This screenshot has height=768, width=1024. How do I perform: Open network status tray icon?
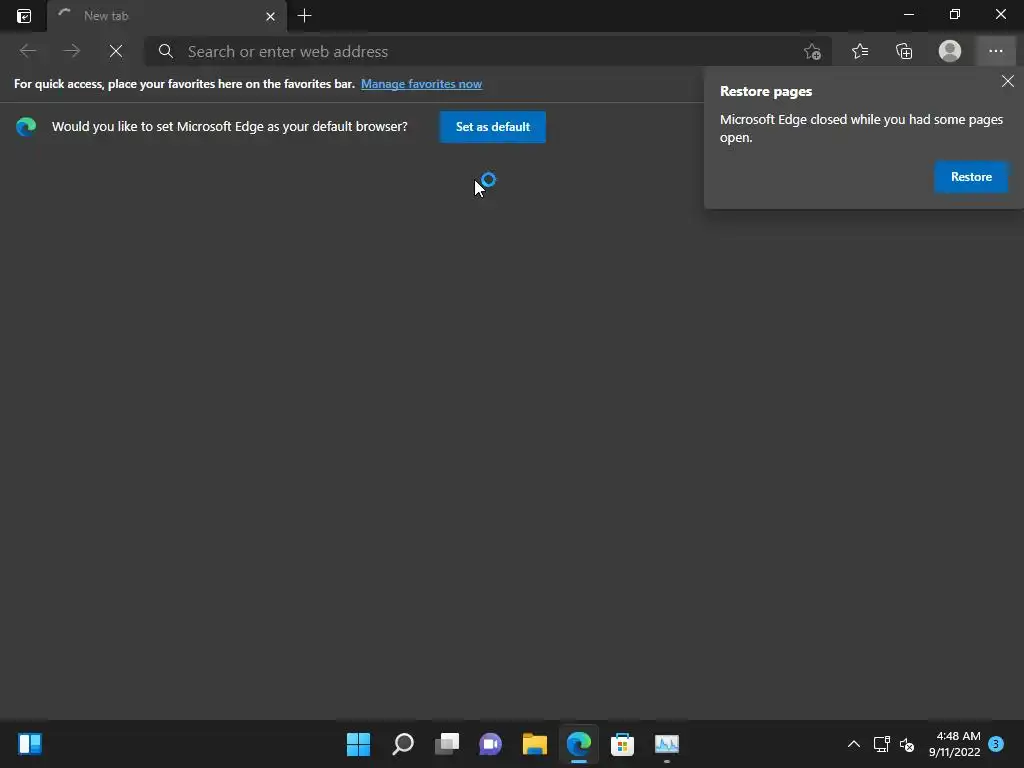tap(882, 744)
